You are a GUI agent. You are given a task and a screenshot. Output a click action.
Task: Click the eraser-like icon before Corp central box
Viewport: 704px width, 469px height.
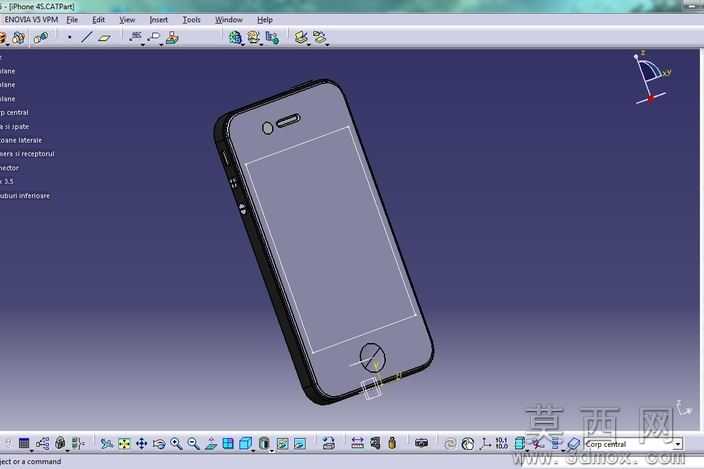click(573, 444)
